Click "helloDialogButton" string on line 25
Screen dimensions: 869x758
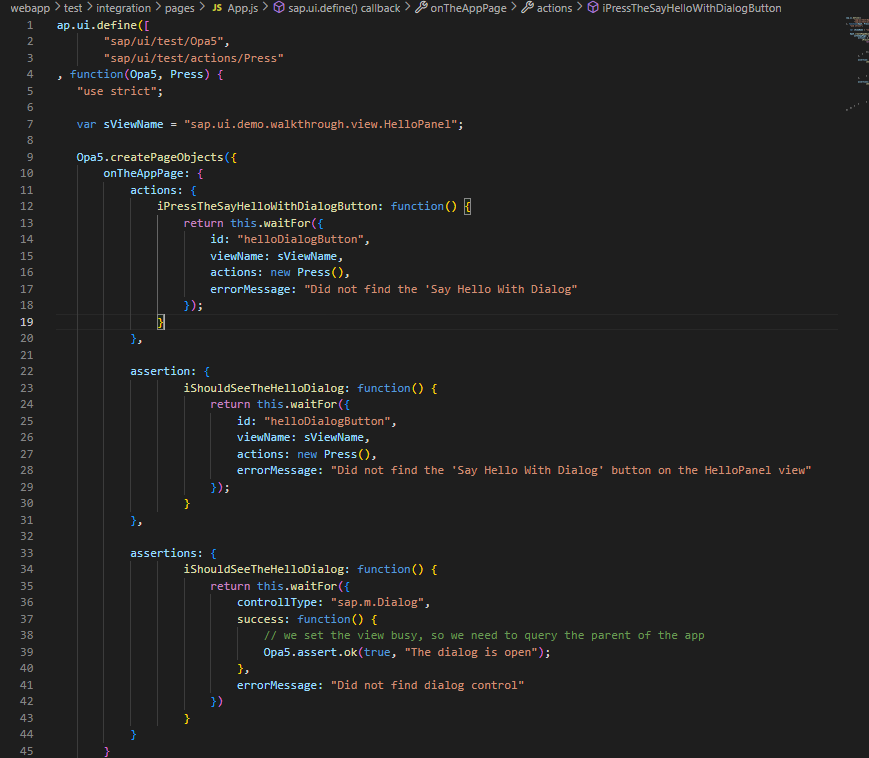(327, 421)
